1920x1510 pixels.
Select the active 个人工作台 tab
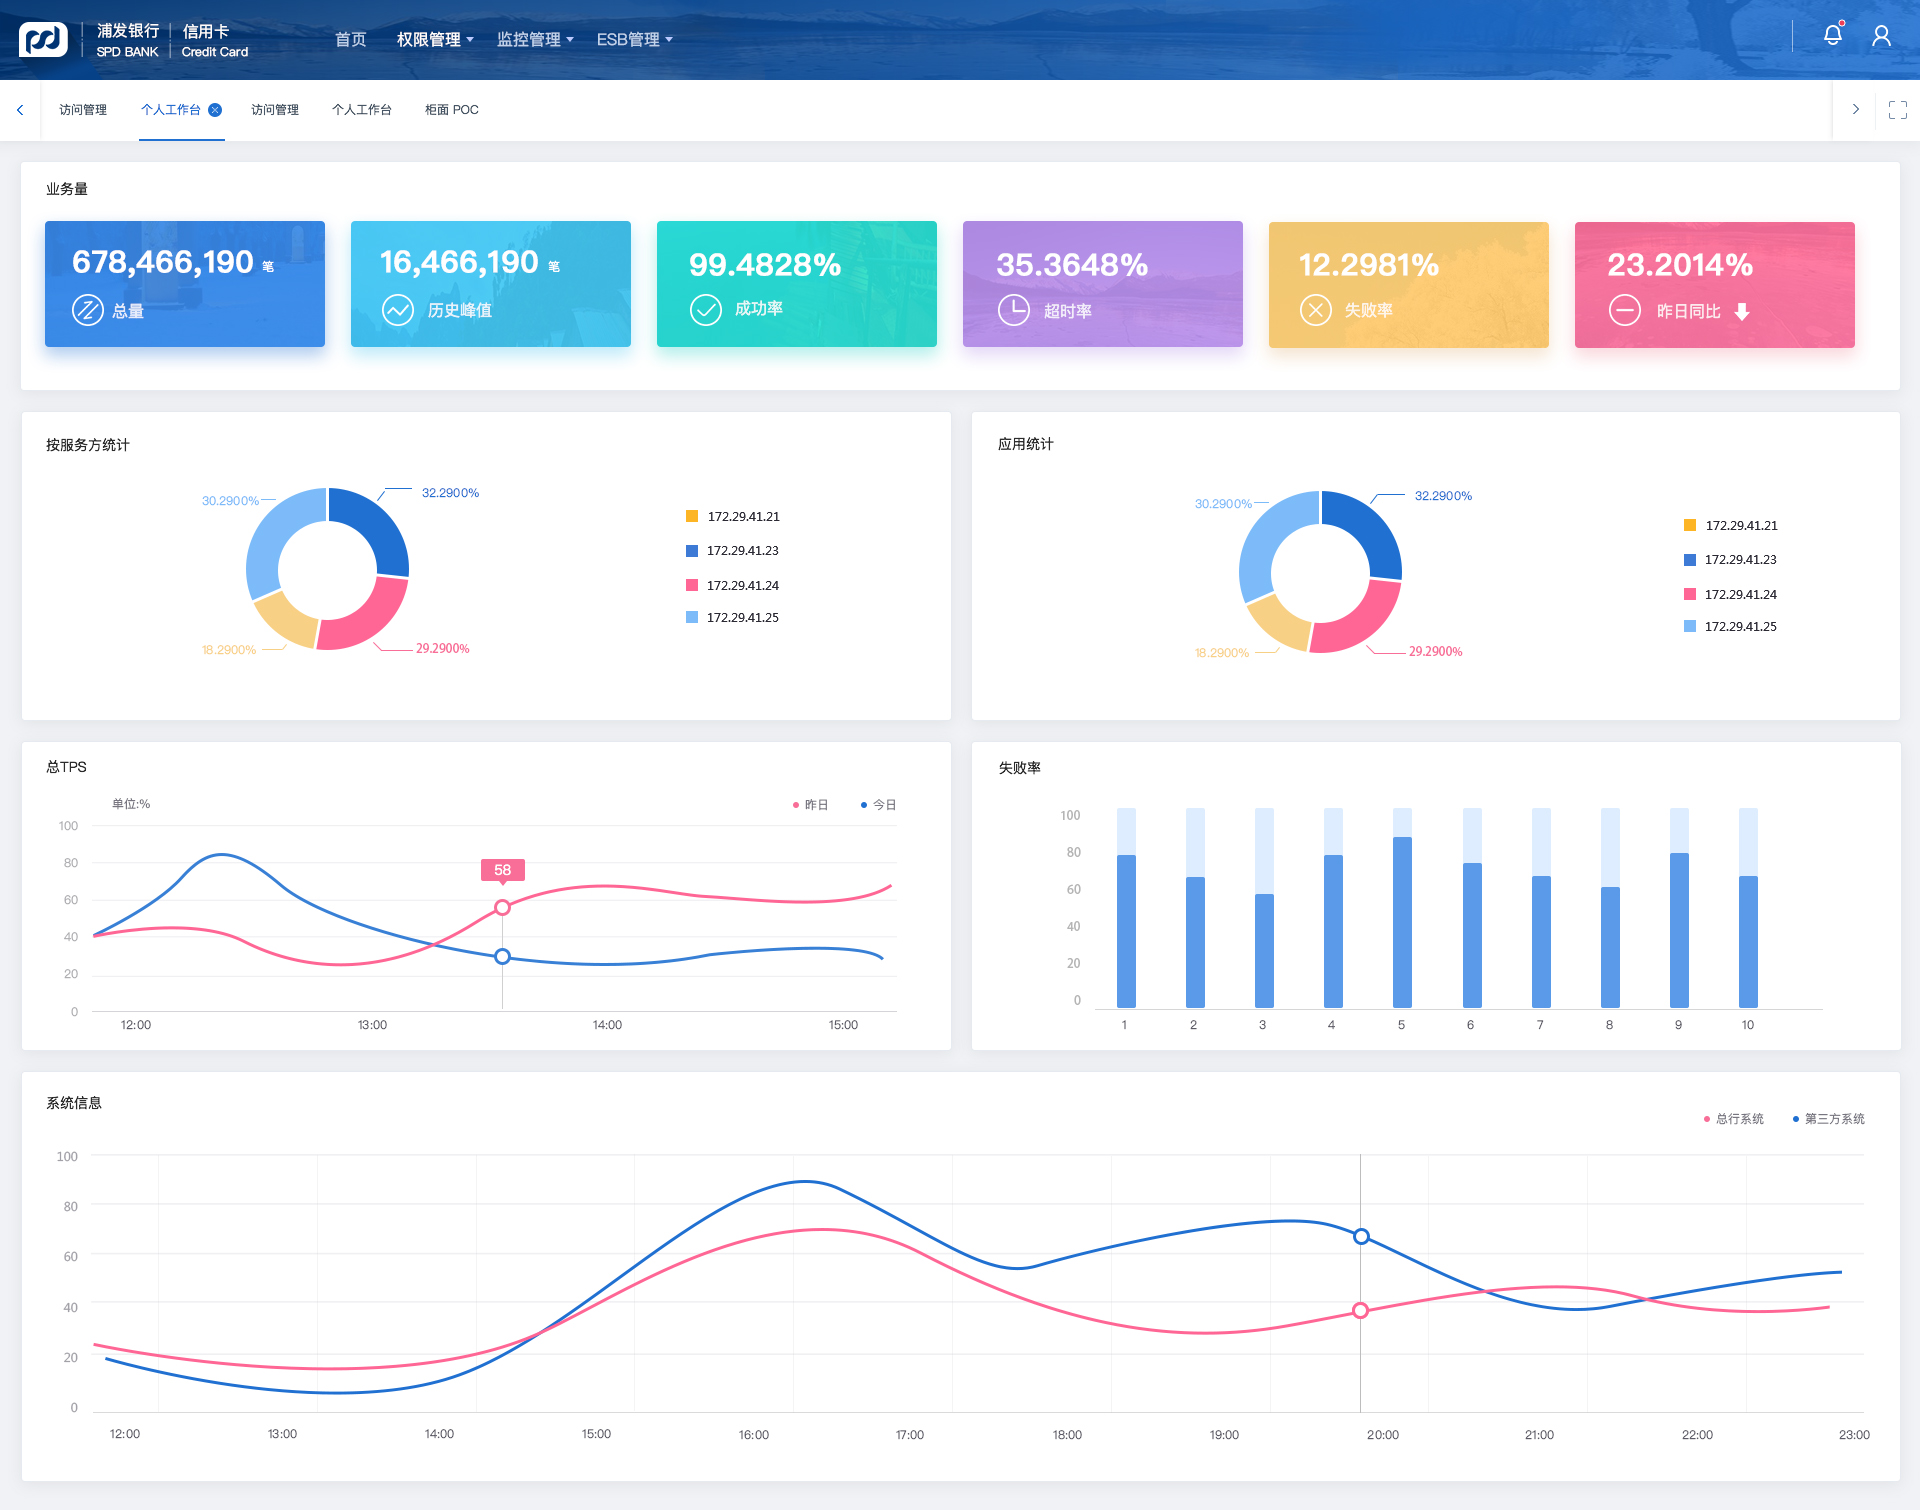pyautogui.click(x=171, y=110)
